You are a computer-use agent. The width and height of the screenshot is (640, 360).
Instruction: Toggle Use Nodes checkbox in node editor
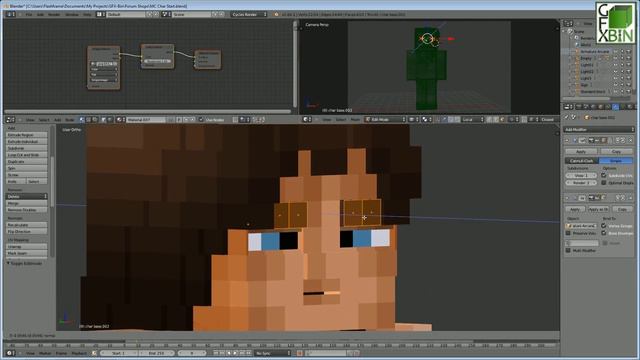(x=201, y=120)
